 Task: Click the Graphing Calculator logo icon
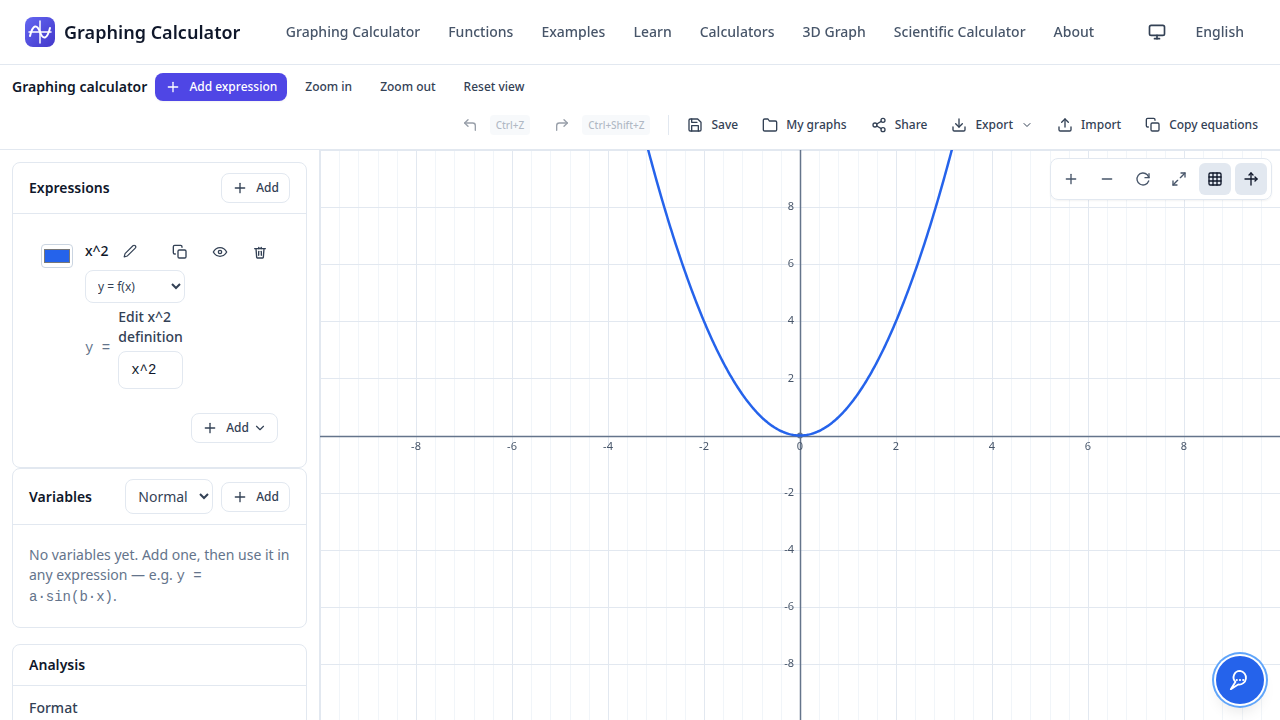(40, 32)
